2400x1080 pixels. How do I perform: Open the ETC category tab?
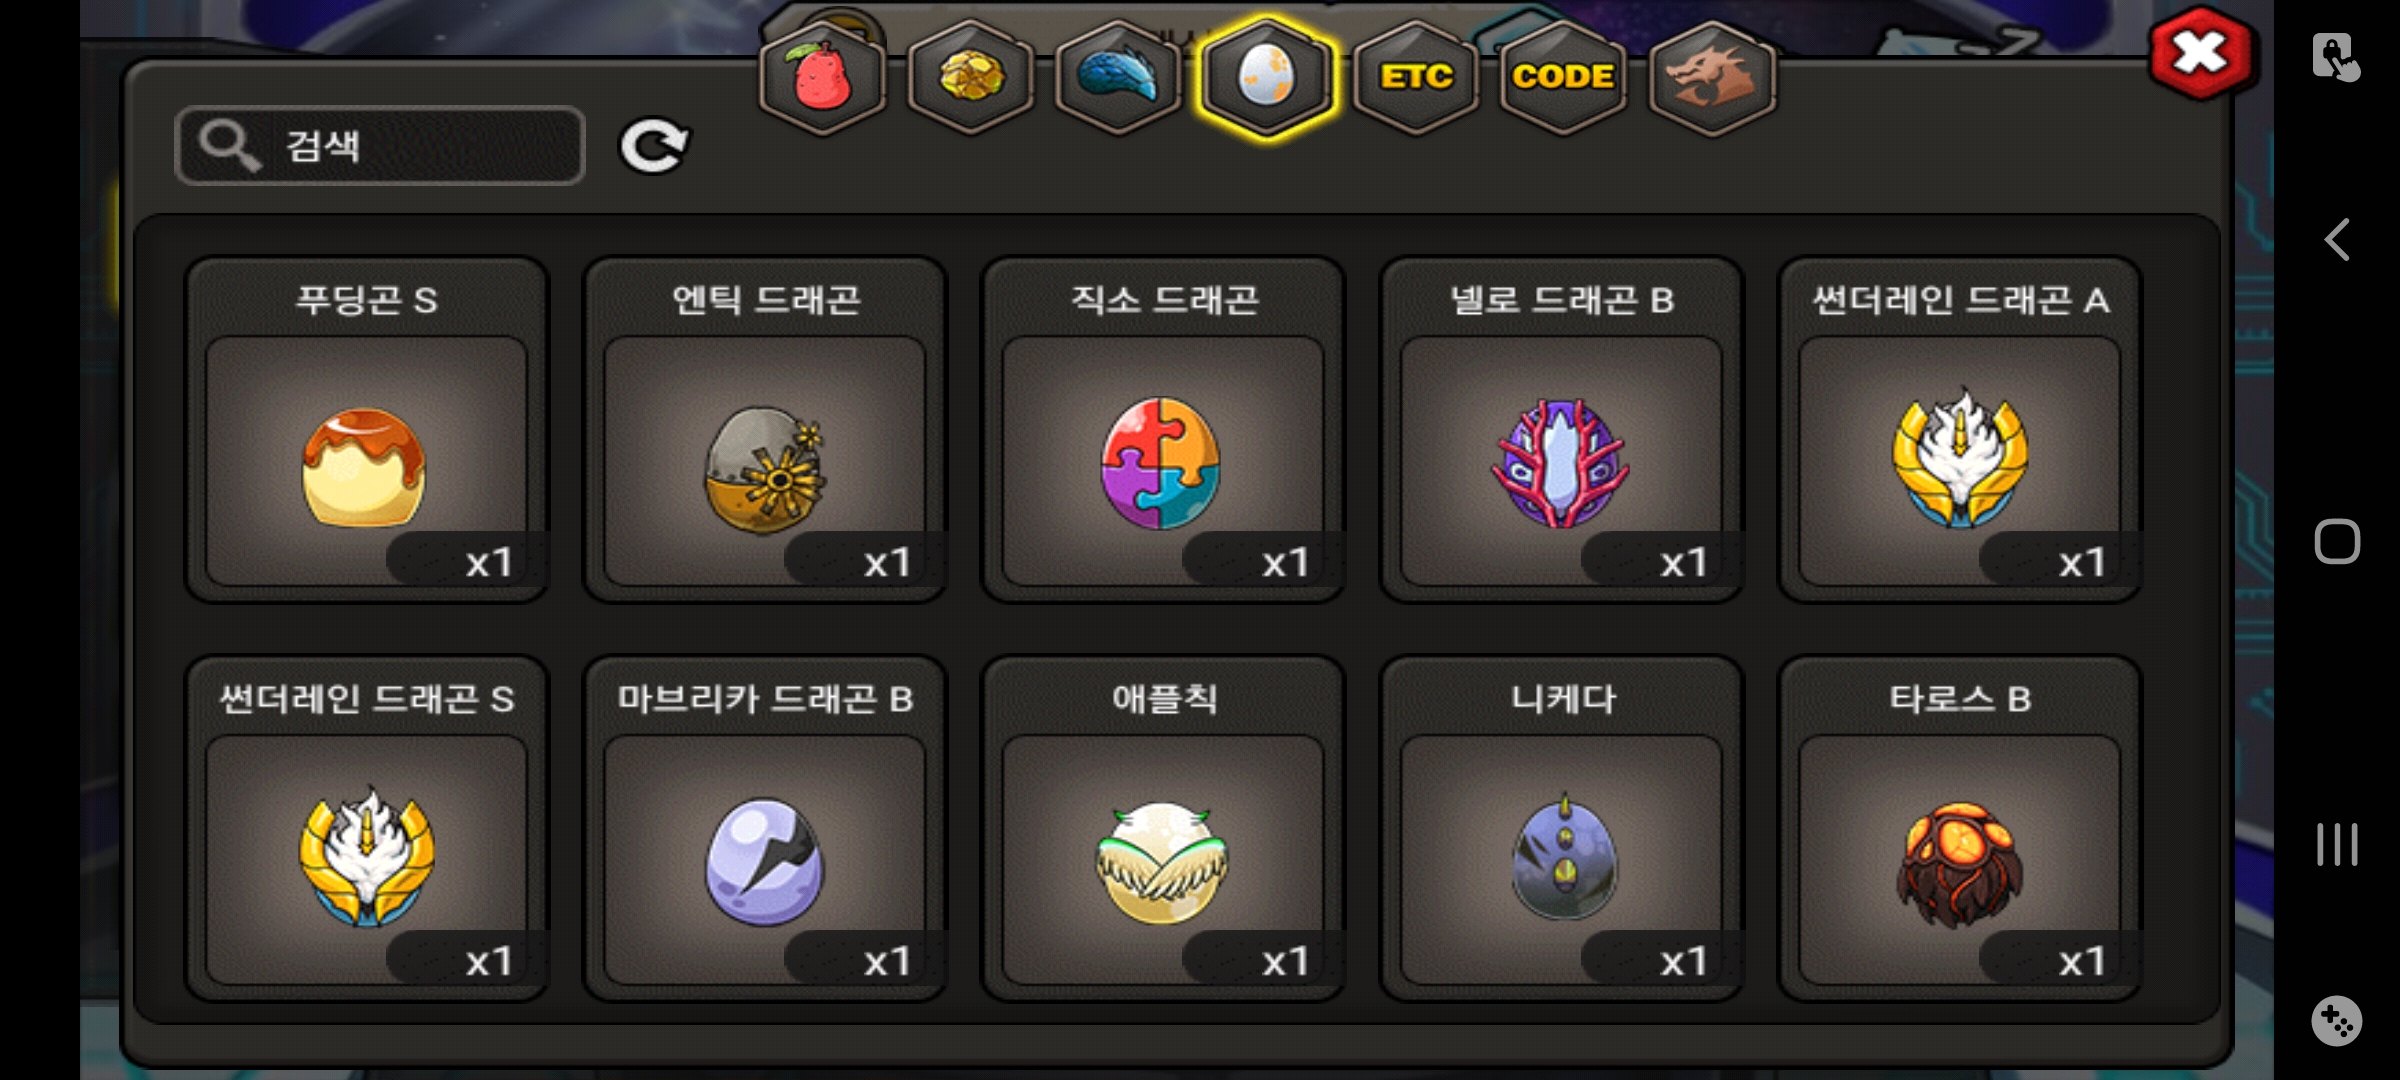tap(1415, 77)
